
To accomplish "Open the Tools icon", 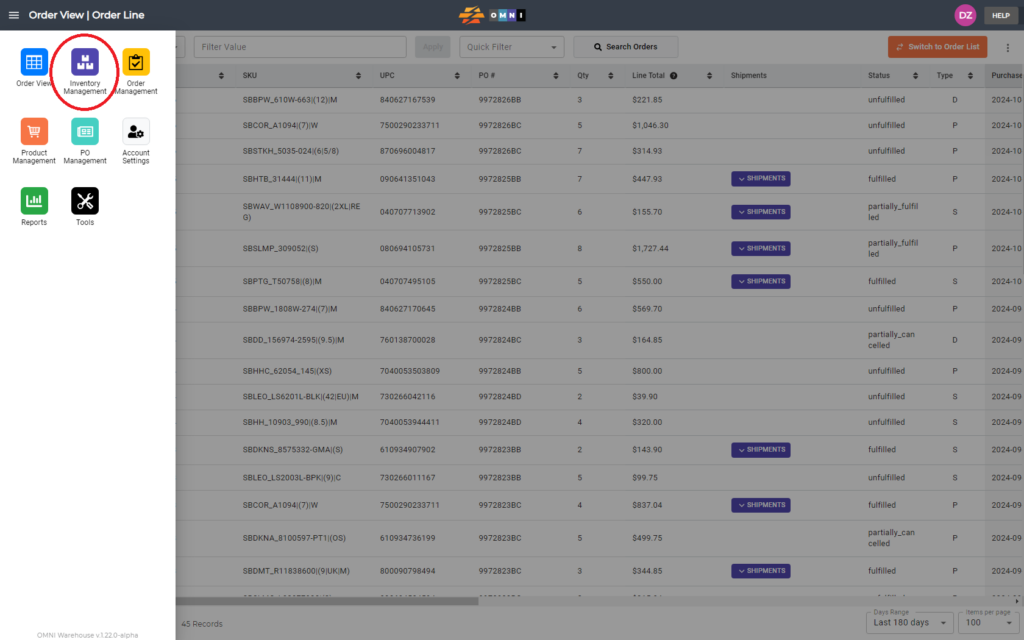I will click(x=85, y=201).
